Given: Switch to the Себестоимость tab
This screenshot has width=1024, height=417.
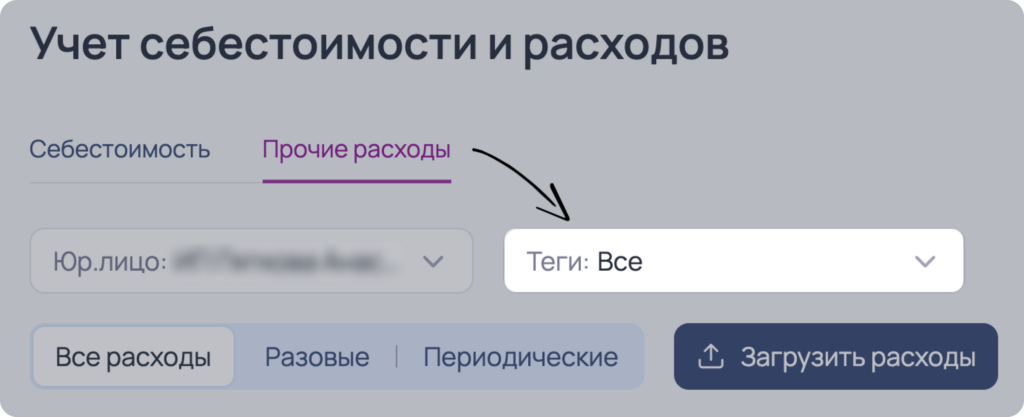Looking at the screenshot, I should pos(120,149).
